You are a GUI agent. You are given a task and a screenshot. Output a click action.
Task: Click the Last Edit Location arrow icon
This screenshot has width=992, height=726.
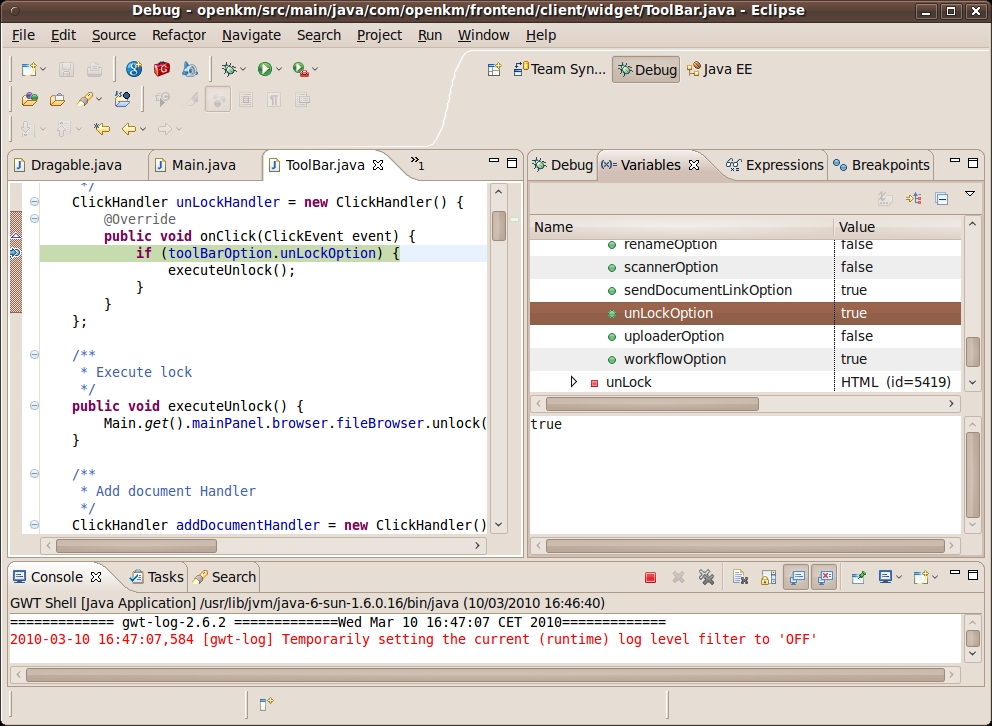tap(102, 129)
